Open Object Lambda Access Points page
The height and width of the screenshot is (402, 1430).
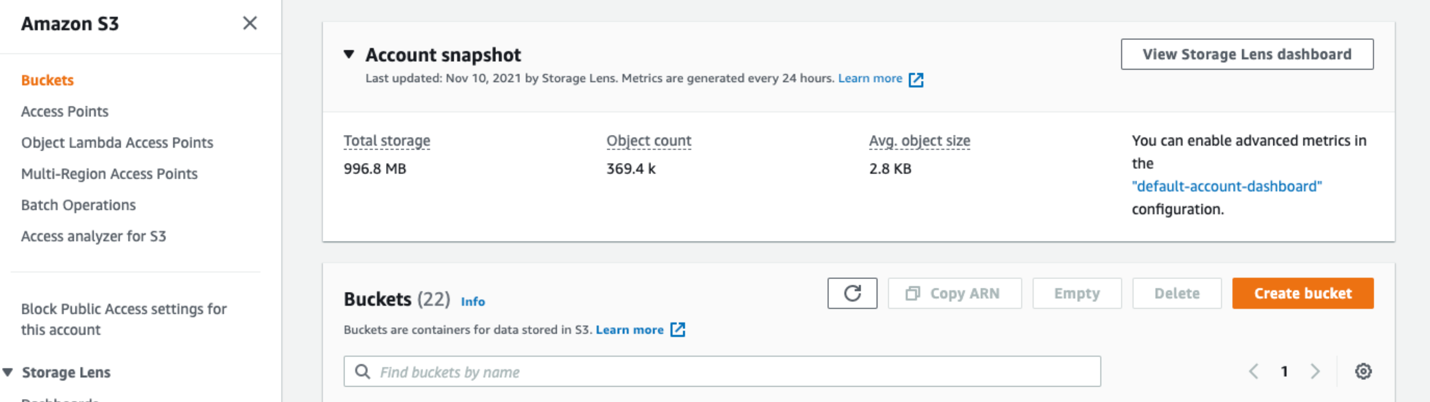tap(117, 142)
